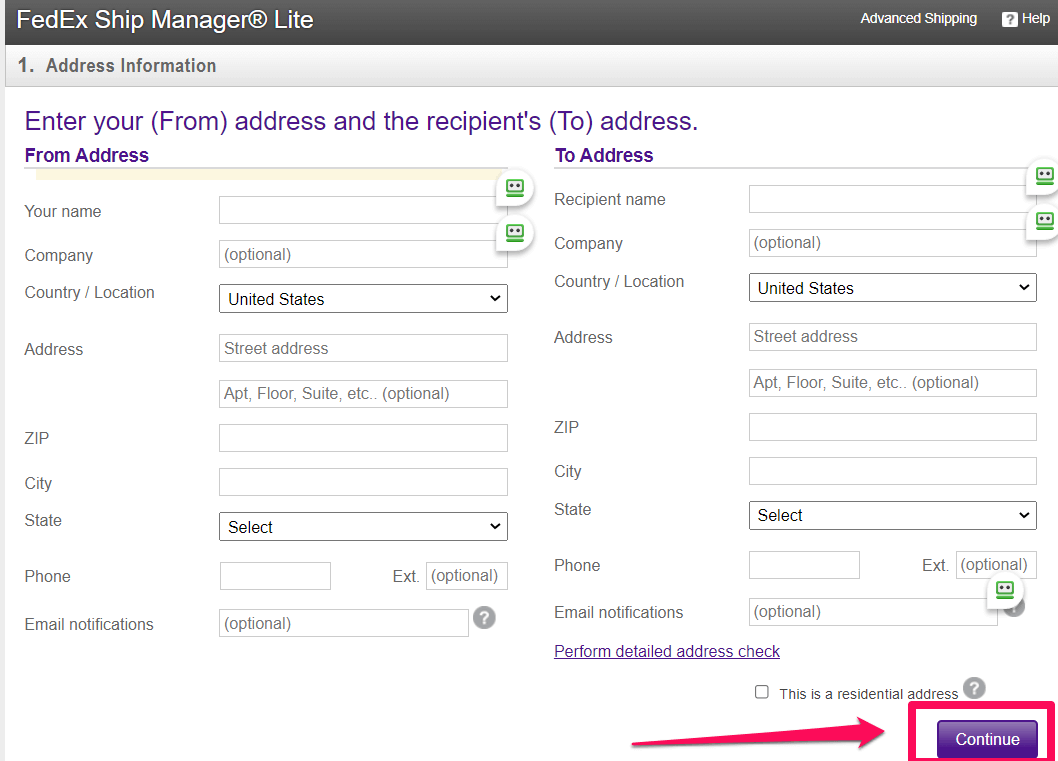Click the From ZIP field
Viewport: 1058px width, 761px height.
point(363,438)
